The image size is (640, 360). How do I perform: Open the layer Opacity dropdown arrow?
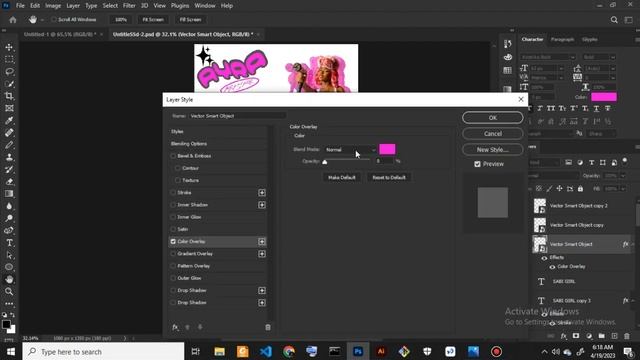tap(623, 176)
